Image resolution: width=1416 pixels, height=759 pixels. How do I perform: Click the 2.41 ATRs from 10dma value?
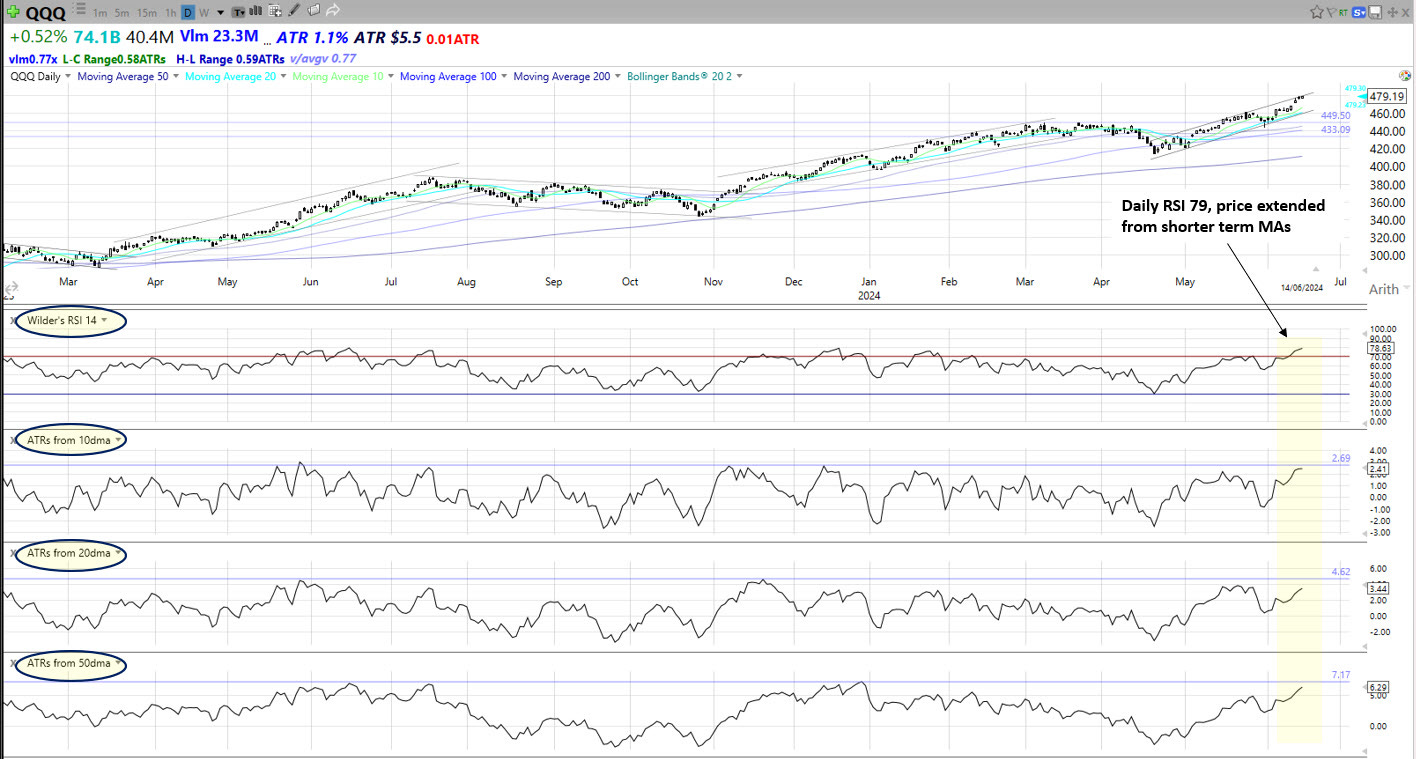1380,469
